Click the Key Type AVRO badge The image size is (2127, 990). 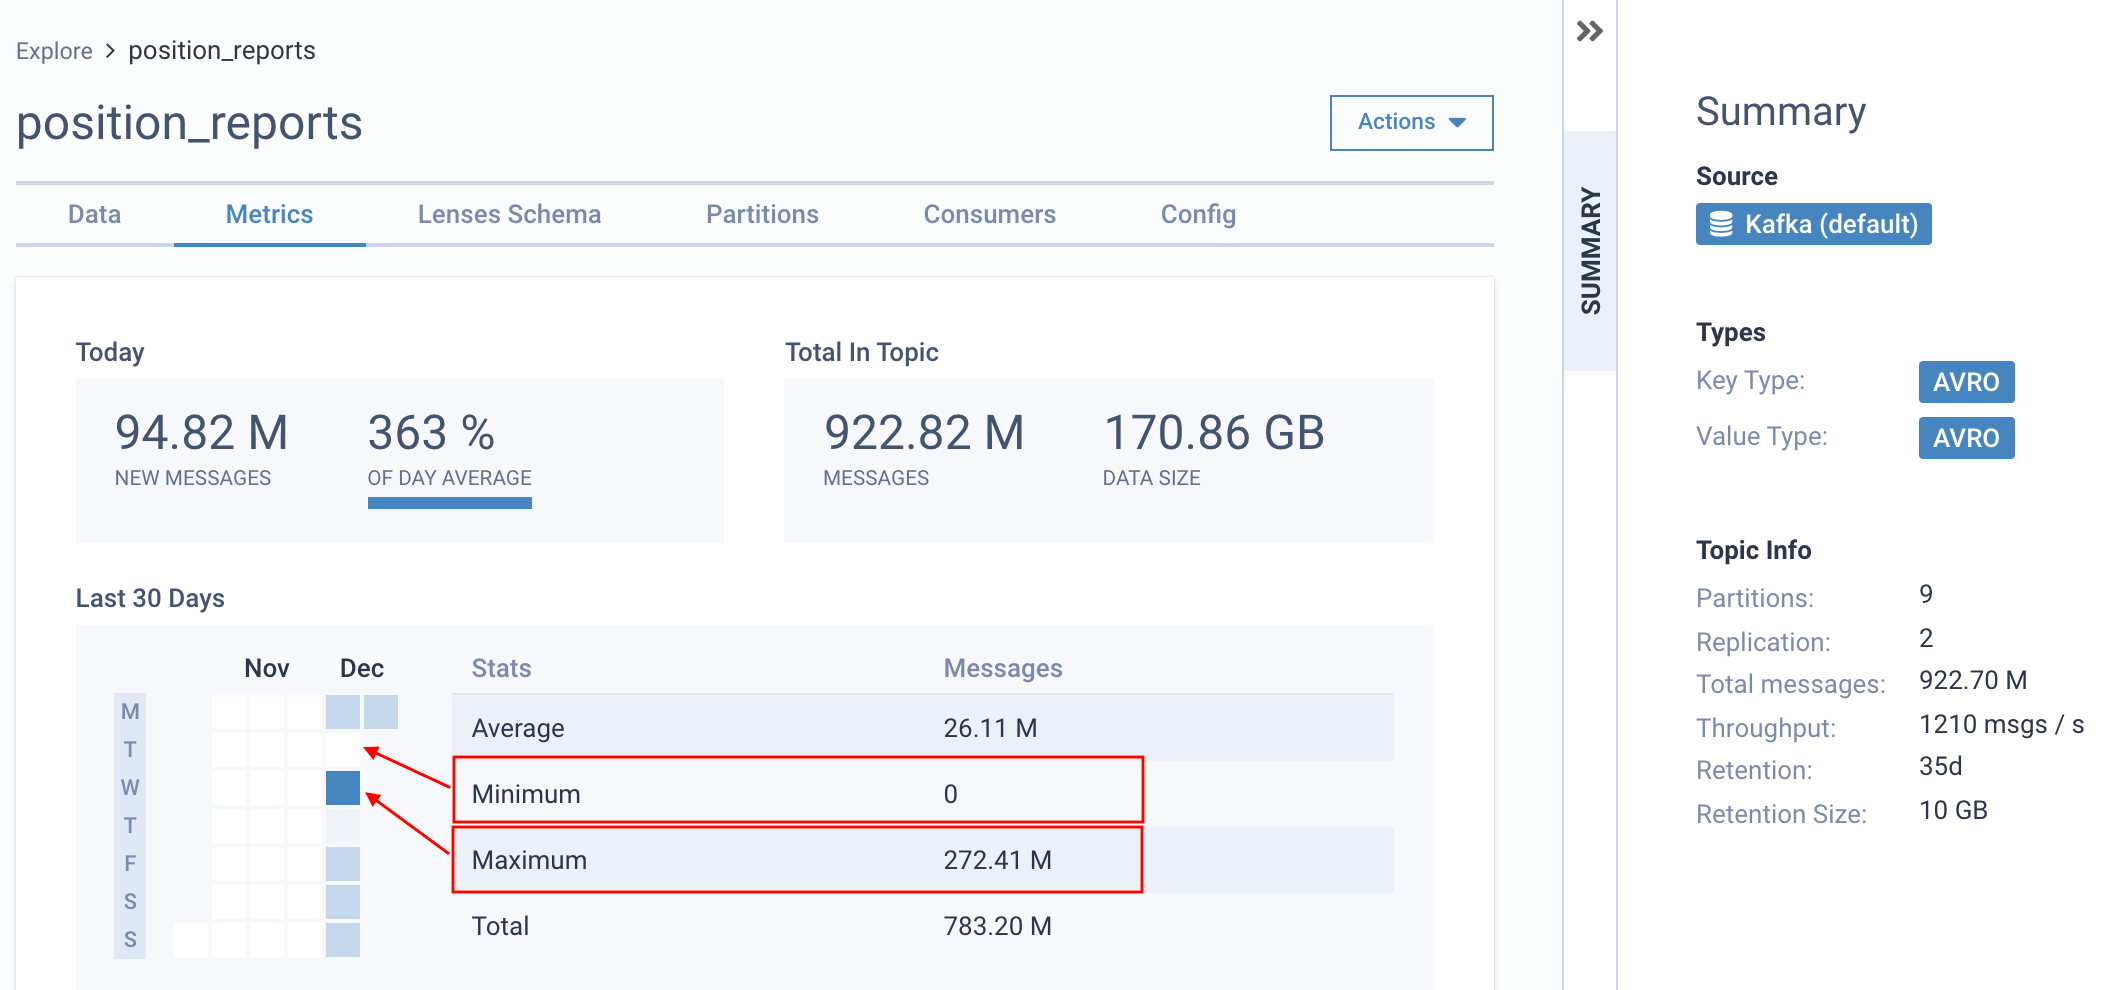(1965, 382)
